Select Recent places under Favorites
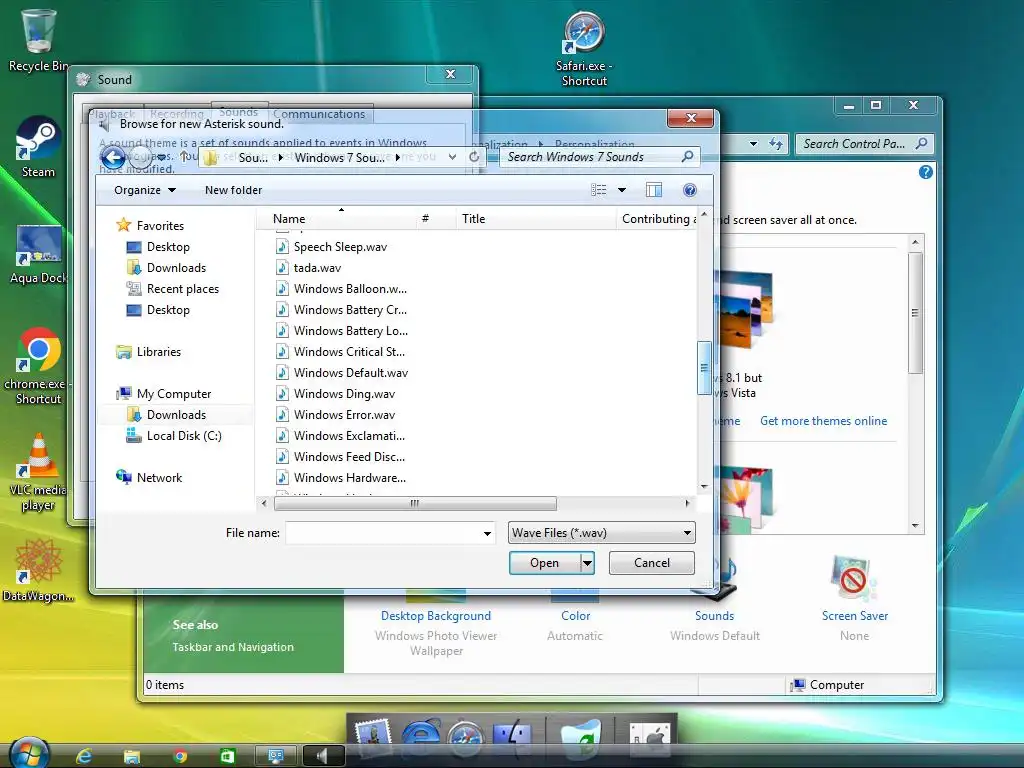Screen dimensions: 1024x768 click(x=183, y=289)
